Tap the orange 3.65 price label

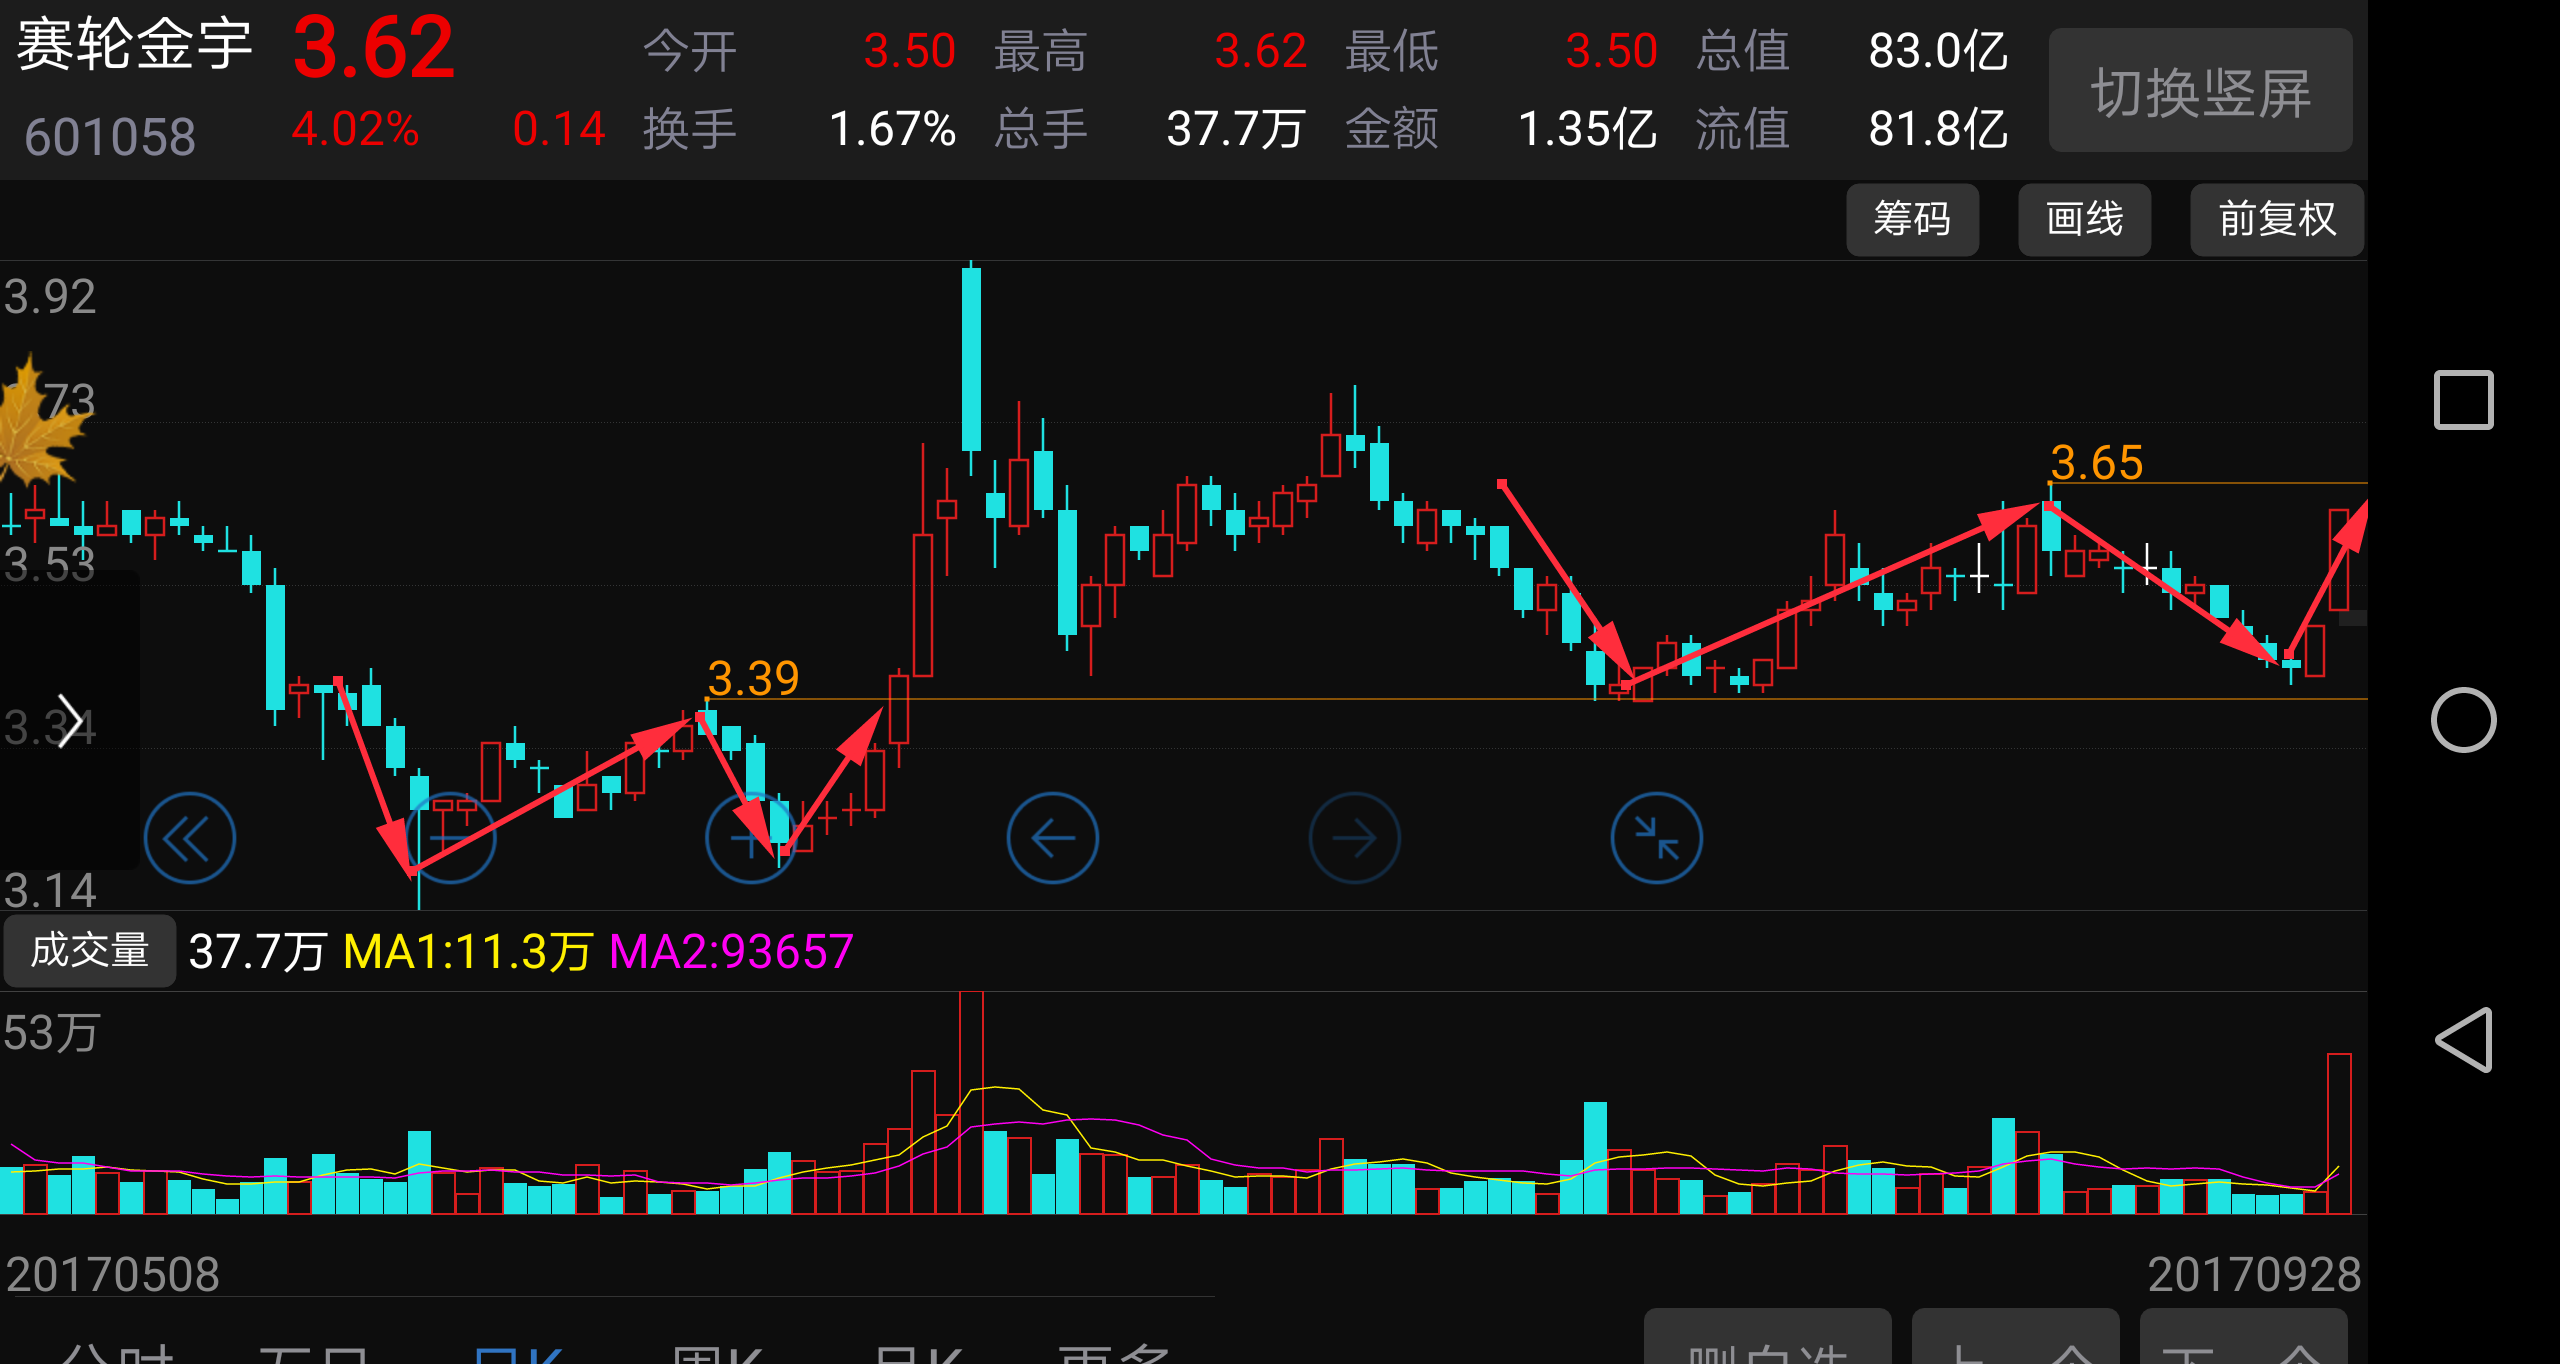[2096, 463]
